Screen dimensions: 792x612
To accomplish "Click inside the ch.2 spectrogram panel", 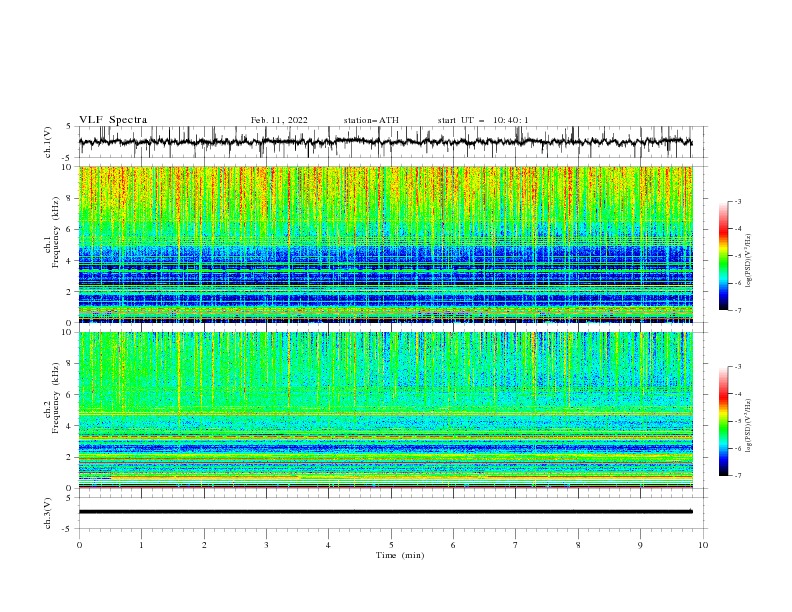I will click(385, 410).
